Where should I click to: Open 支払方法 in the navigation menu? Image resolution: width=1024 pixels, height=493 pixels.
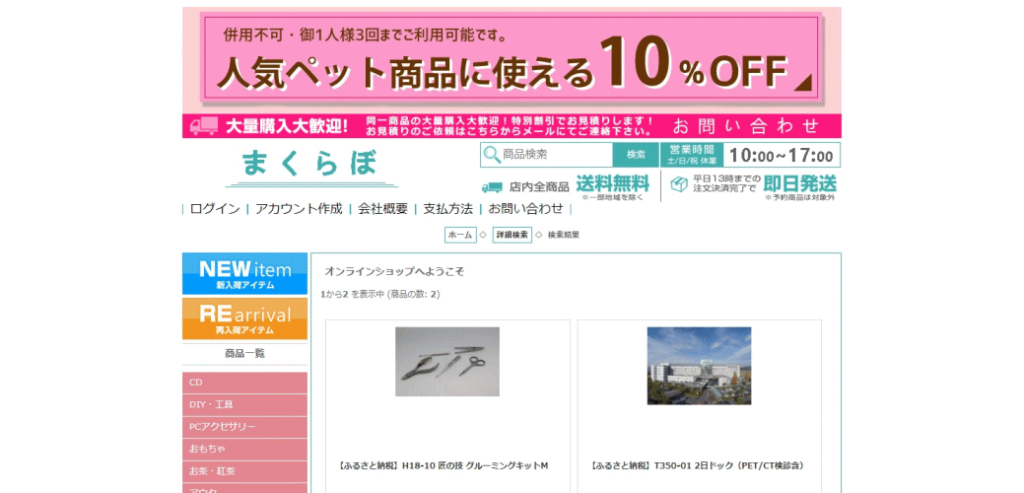point(447,209)
